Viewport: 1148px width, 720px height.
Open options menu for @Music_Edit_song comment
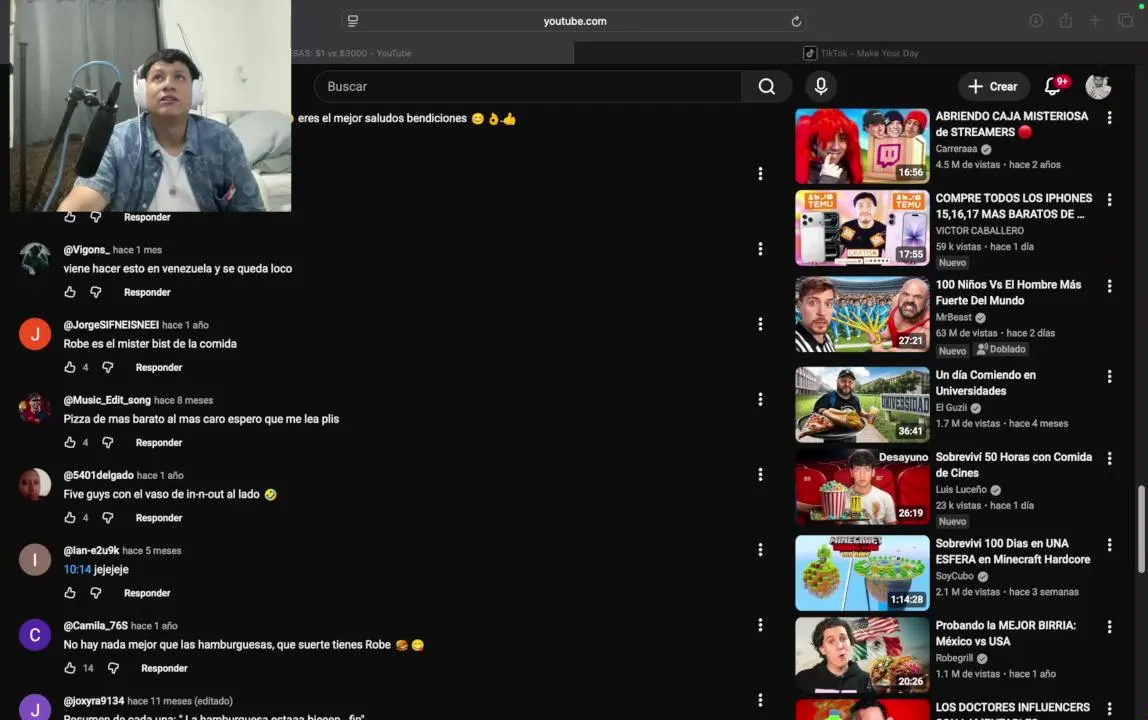pyautogui.click(x=760, y=399)
